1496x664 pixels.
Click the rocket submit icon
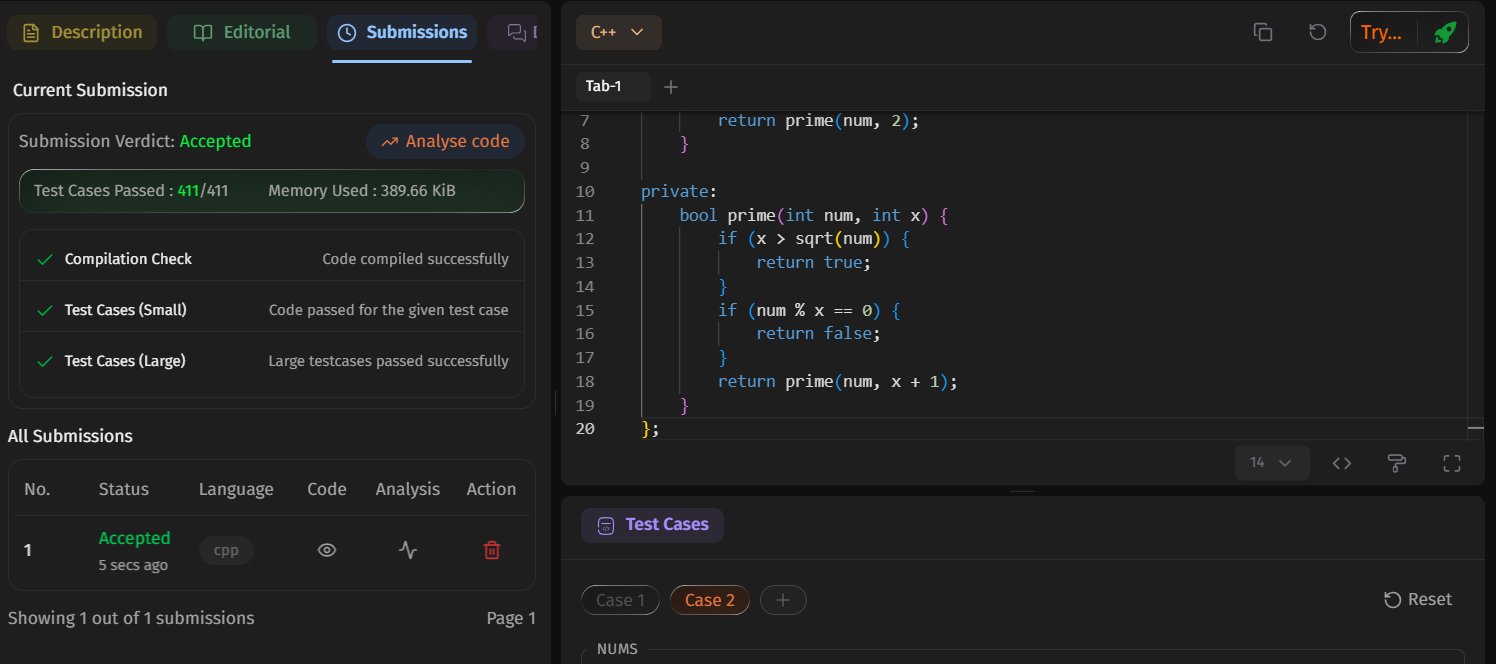pos(1444,32)
